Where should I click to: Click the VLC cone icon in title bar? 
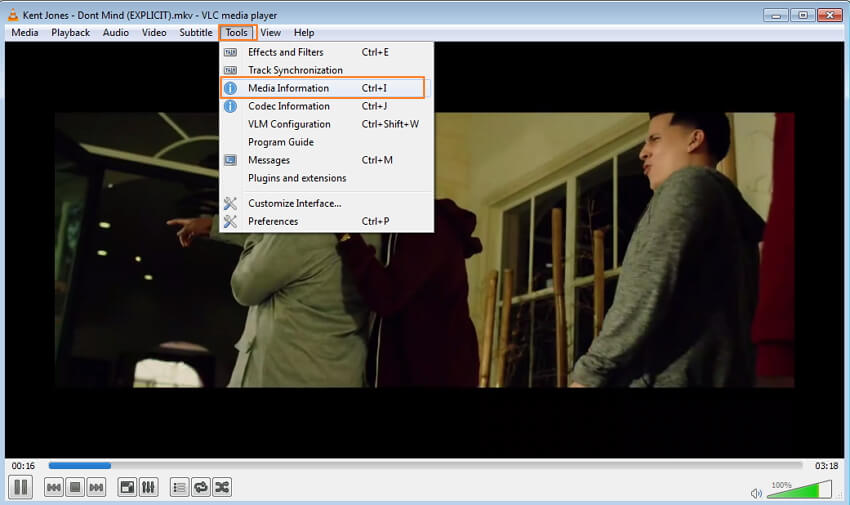tap(12, 15)
